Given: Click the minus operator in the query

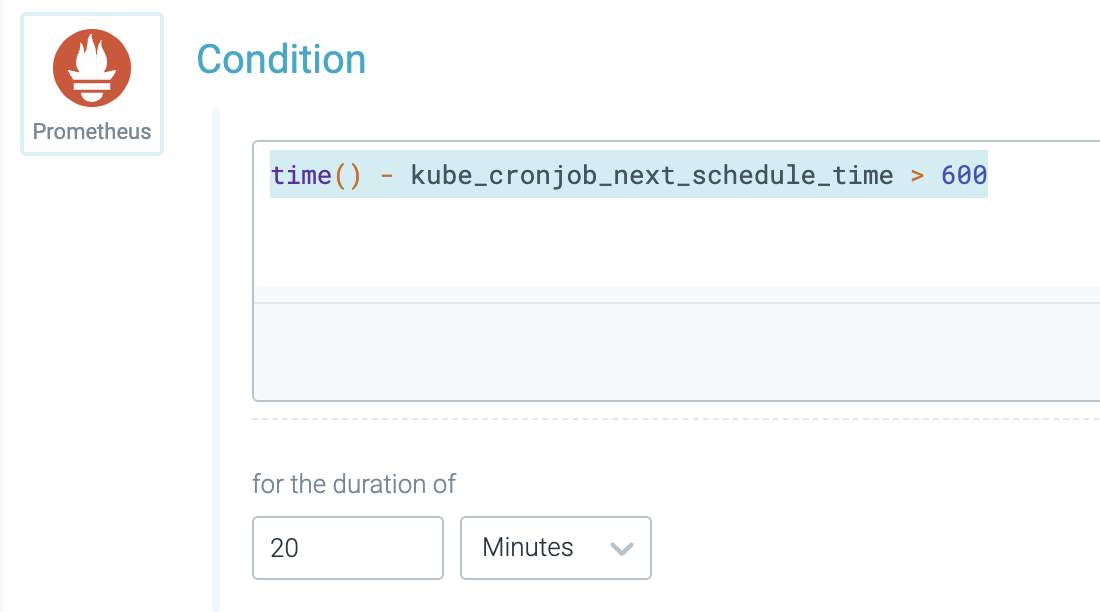Looking at the screenshot, I should click(x=386, y=176).
